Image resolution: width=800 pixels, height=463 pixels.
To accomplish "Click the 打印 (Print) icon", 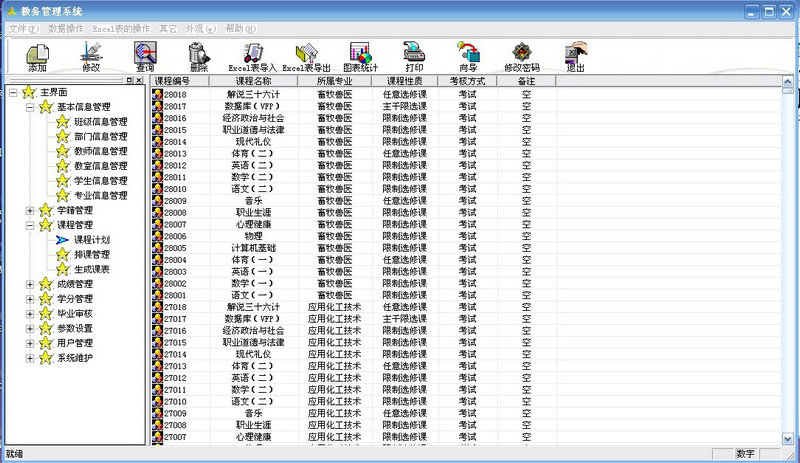I will [x=414, y=57].
